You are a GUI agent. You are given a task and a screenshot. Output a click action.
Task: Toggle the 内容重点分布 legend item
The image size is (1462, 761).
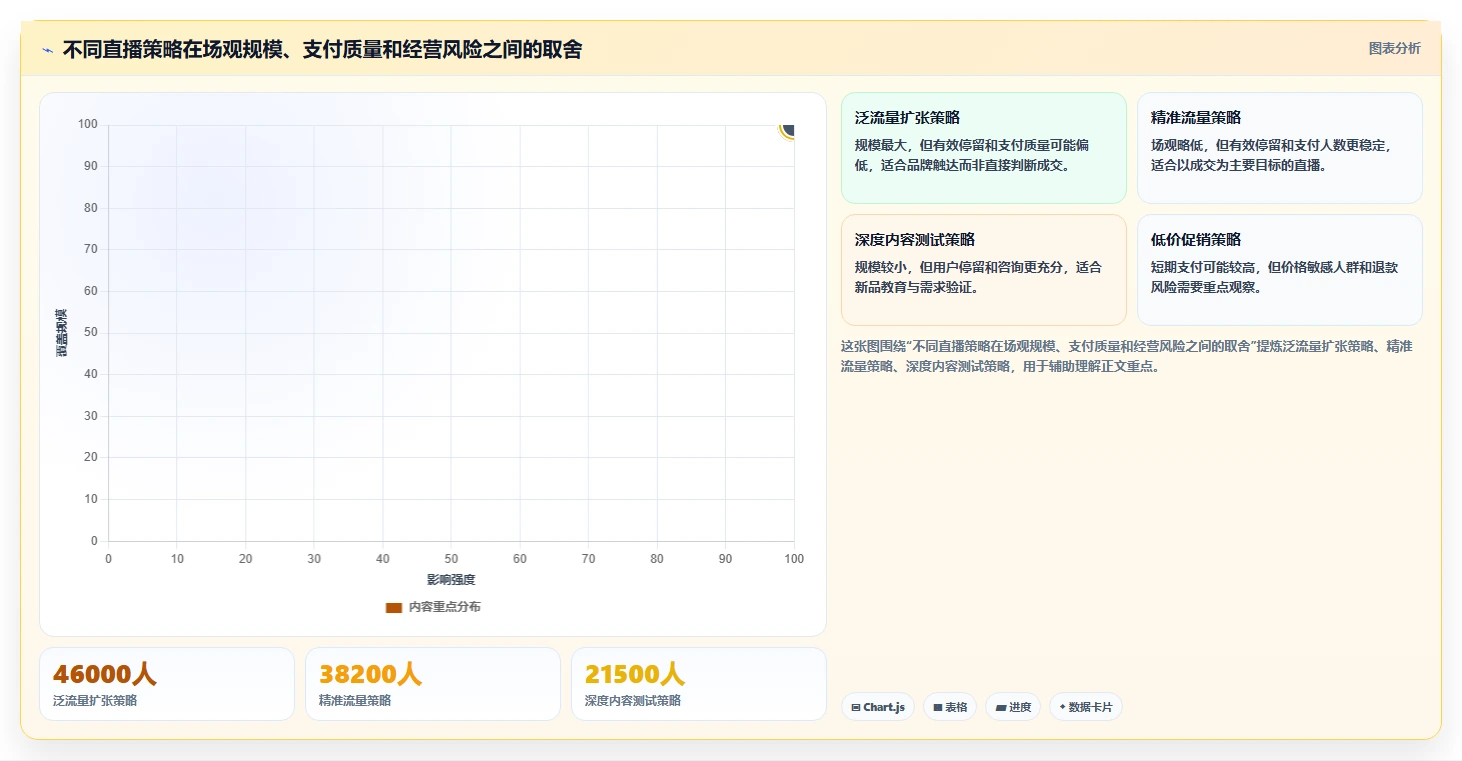[x=433, y=607]
